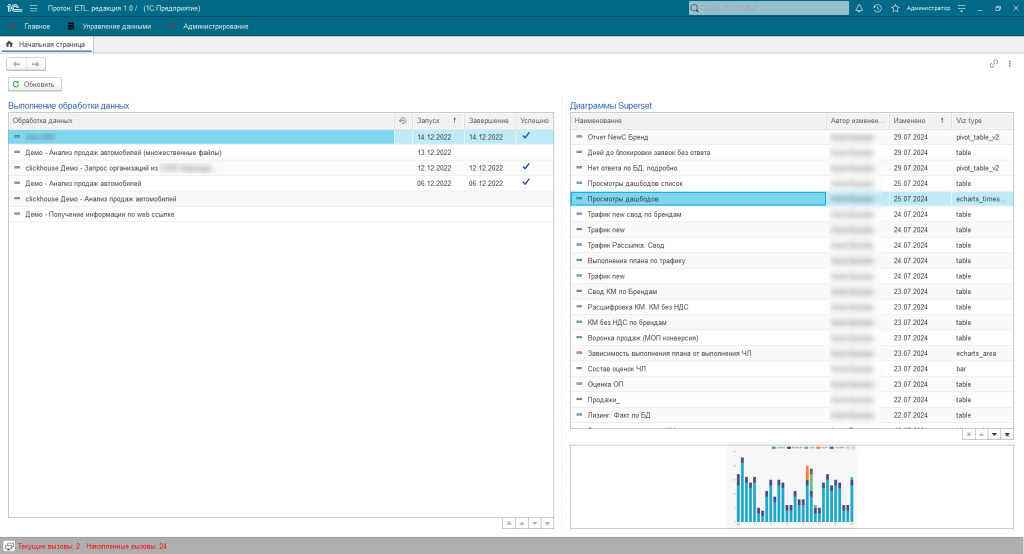Open the three-dot more menu
Screen dimensions: 1024x554
click(1010, 64)
